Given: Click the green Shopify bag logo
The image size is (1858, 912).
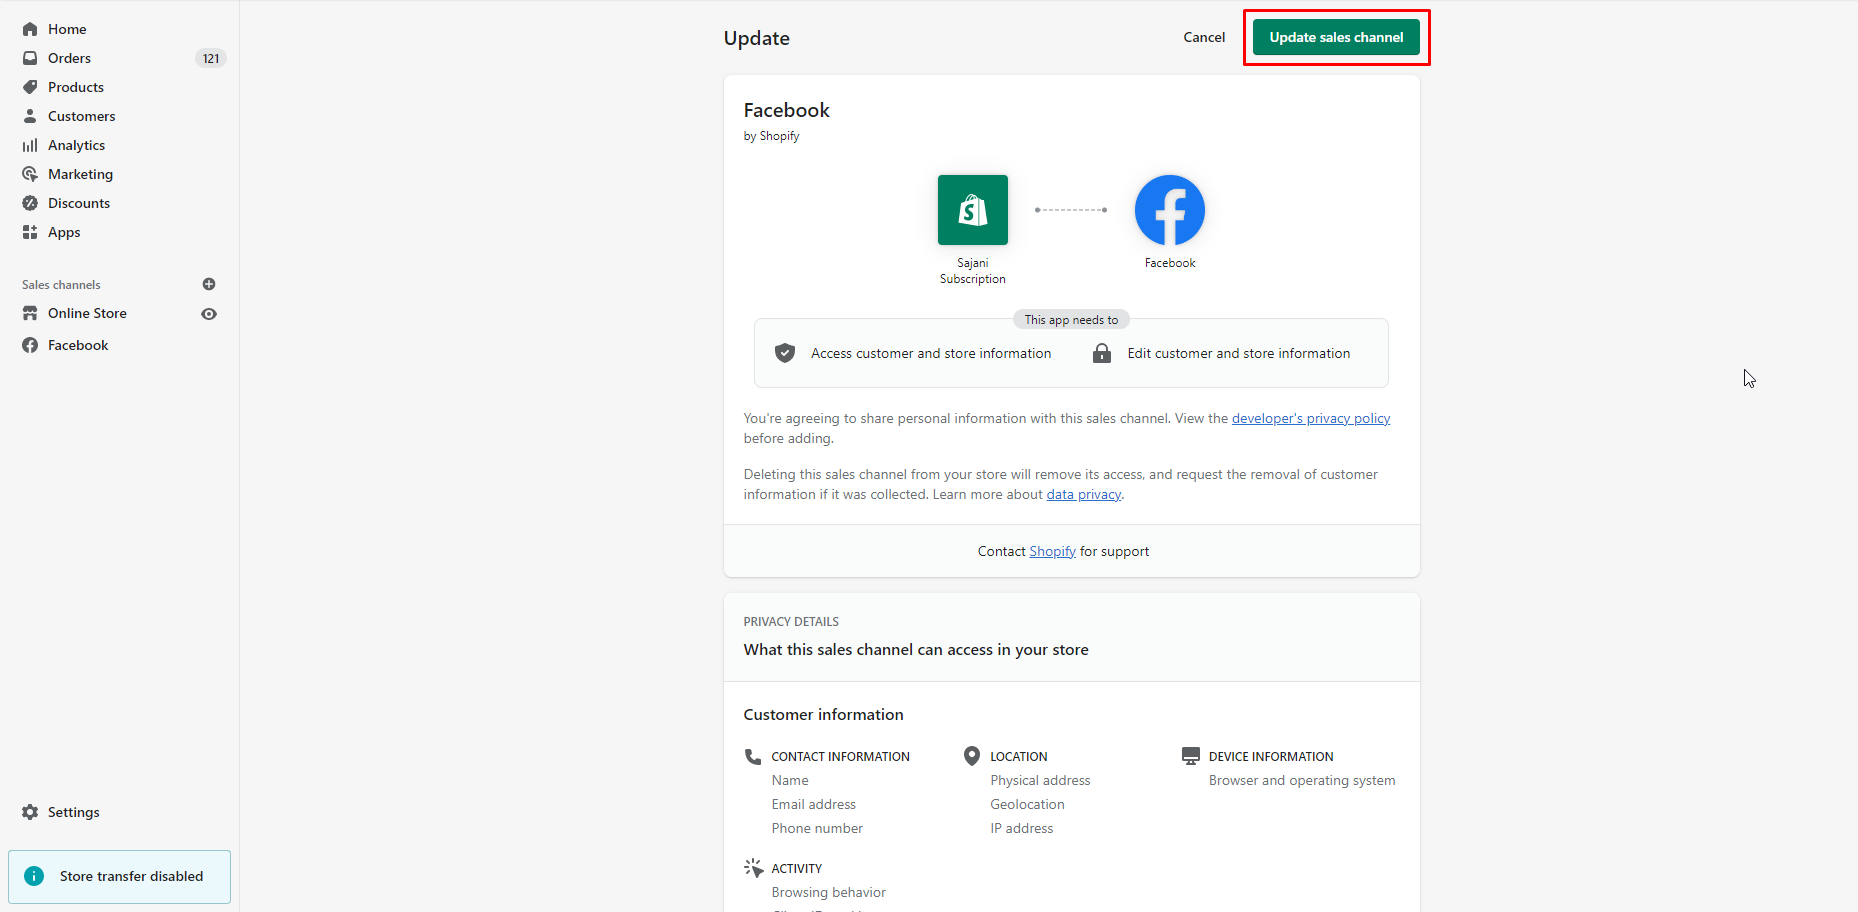Looking at the screenshot, I should click(x=973, y=210).
